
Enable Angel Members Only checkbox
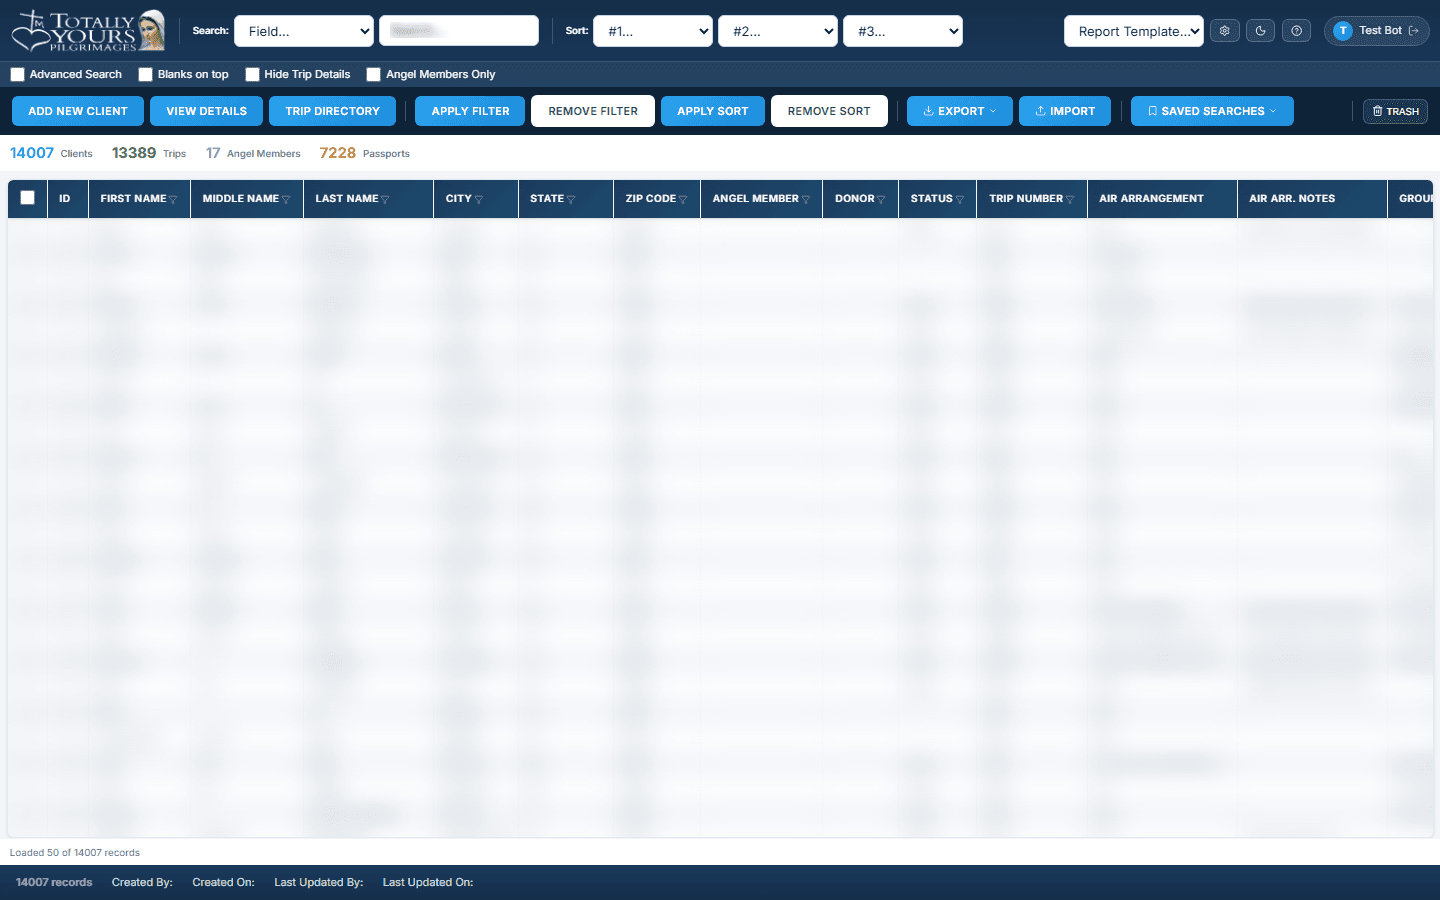(x=373, y=74)
